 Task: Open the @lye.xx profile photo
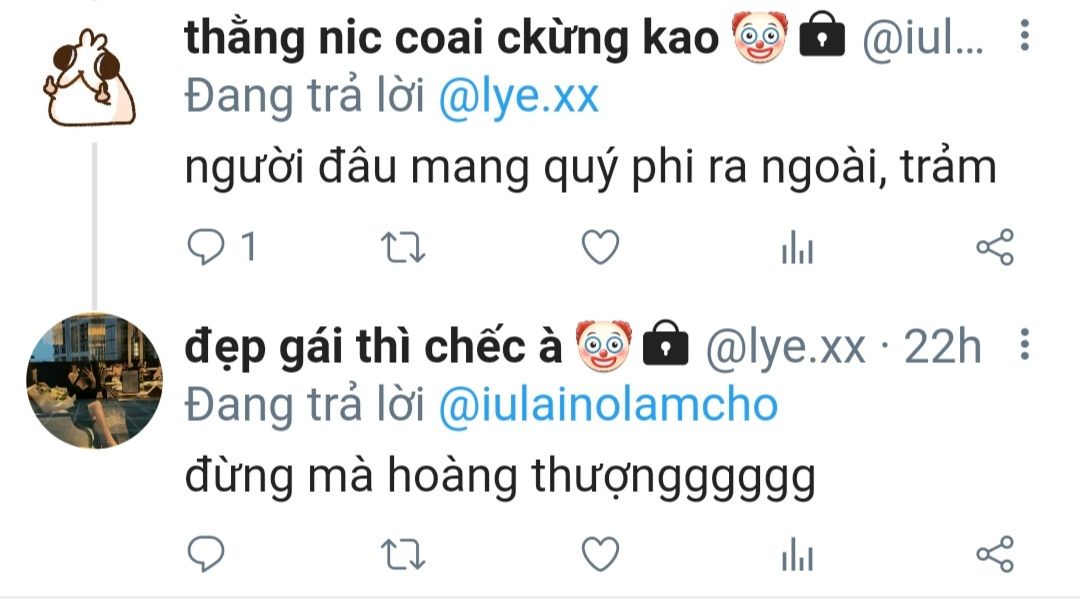click(94, 380)
